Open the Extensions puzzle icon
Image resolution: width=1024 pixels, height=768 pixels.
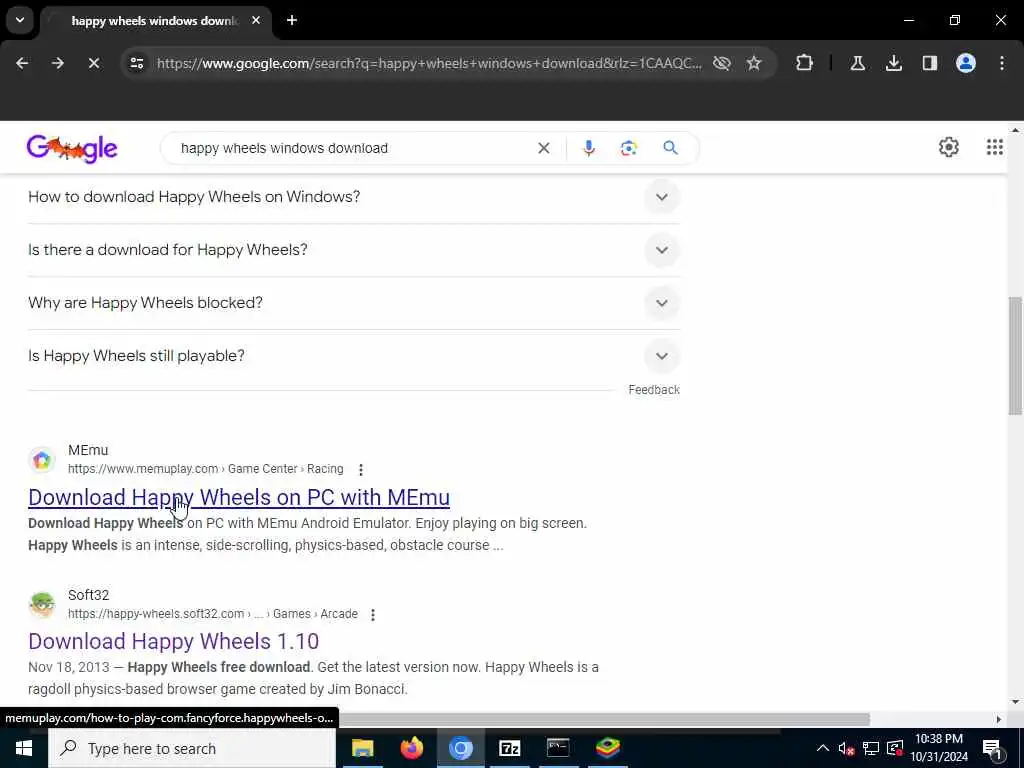805,63
